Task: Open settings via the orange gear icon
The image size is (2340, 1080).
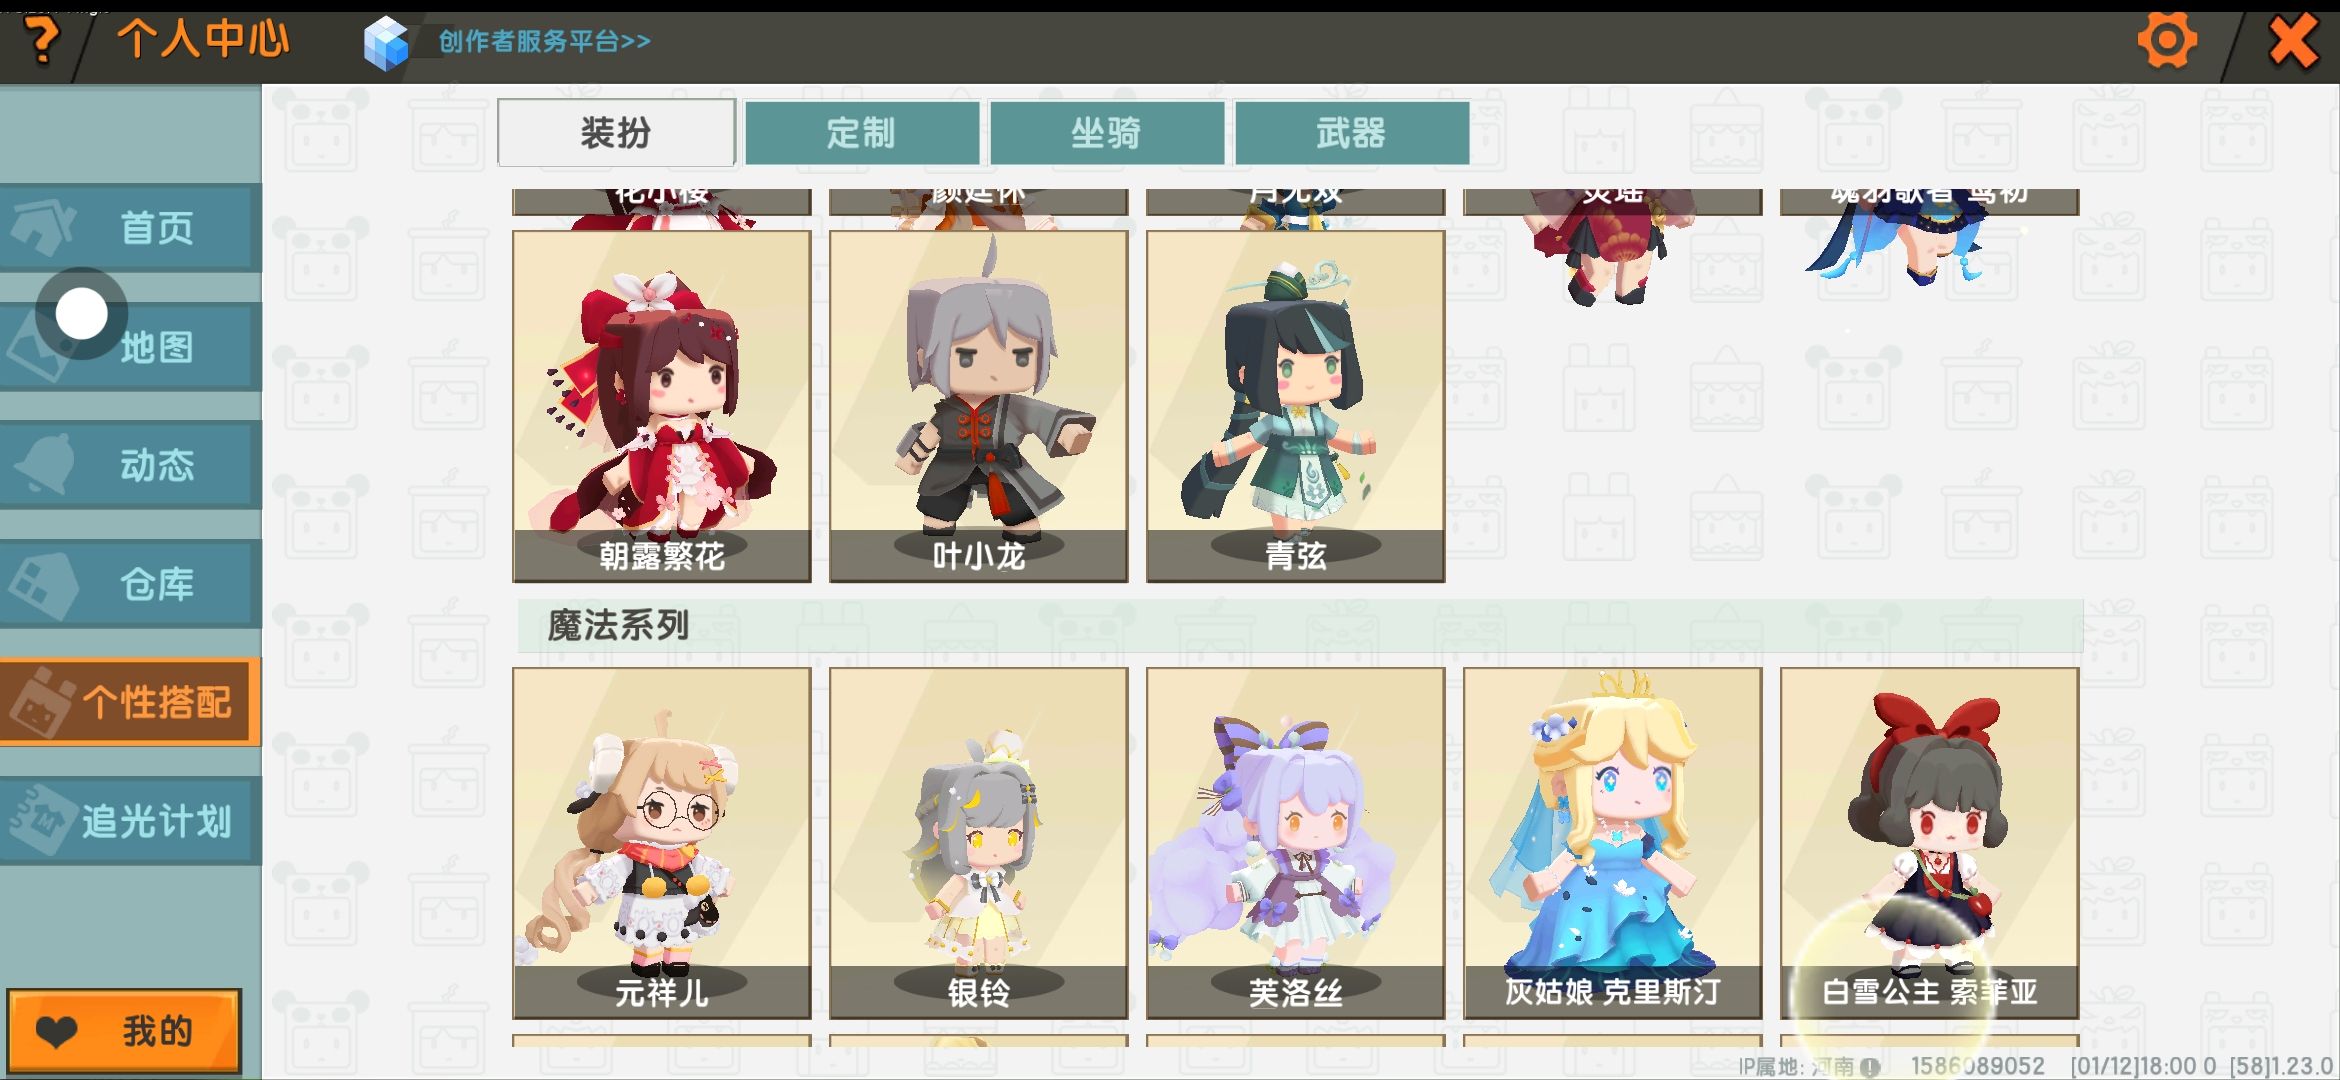Action: point(2167,41)
